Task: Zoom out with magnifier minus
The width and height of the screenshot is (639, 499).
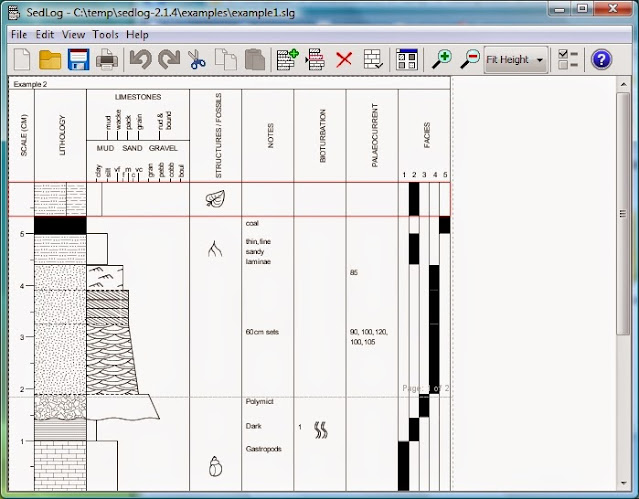Action: (470, 60)
